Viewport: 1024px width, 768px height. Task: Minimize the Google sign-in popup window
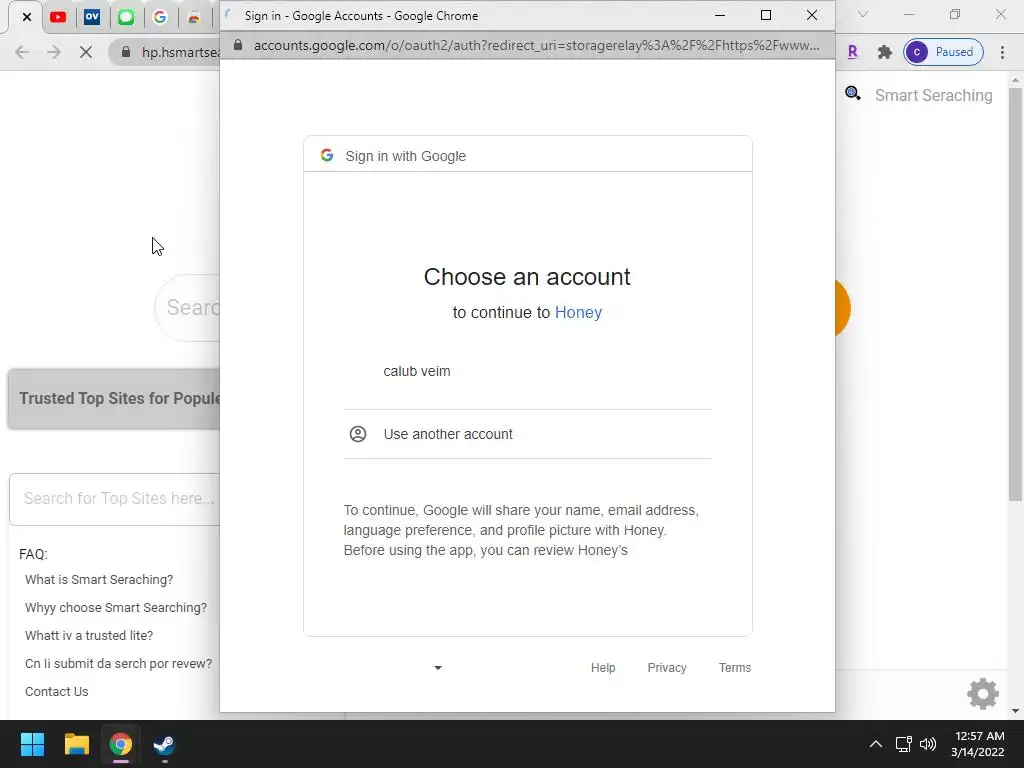click(720, 15)
